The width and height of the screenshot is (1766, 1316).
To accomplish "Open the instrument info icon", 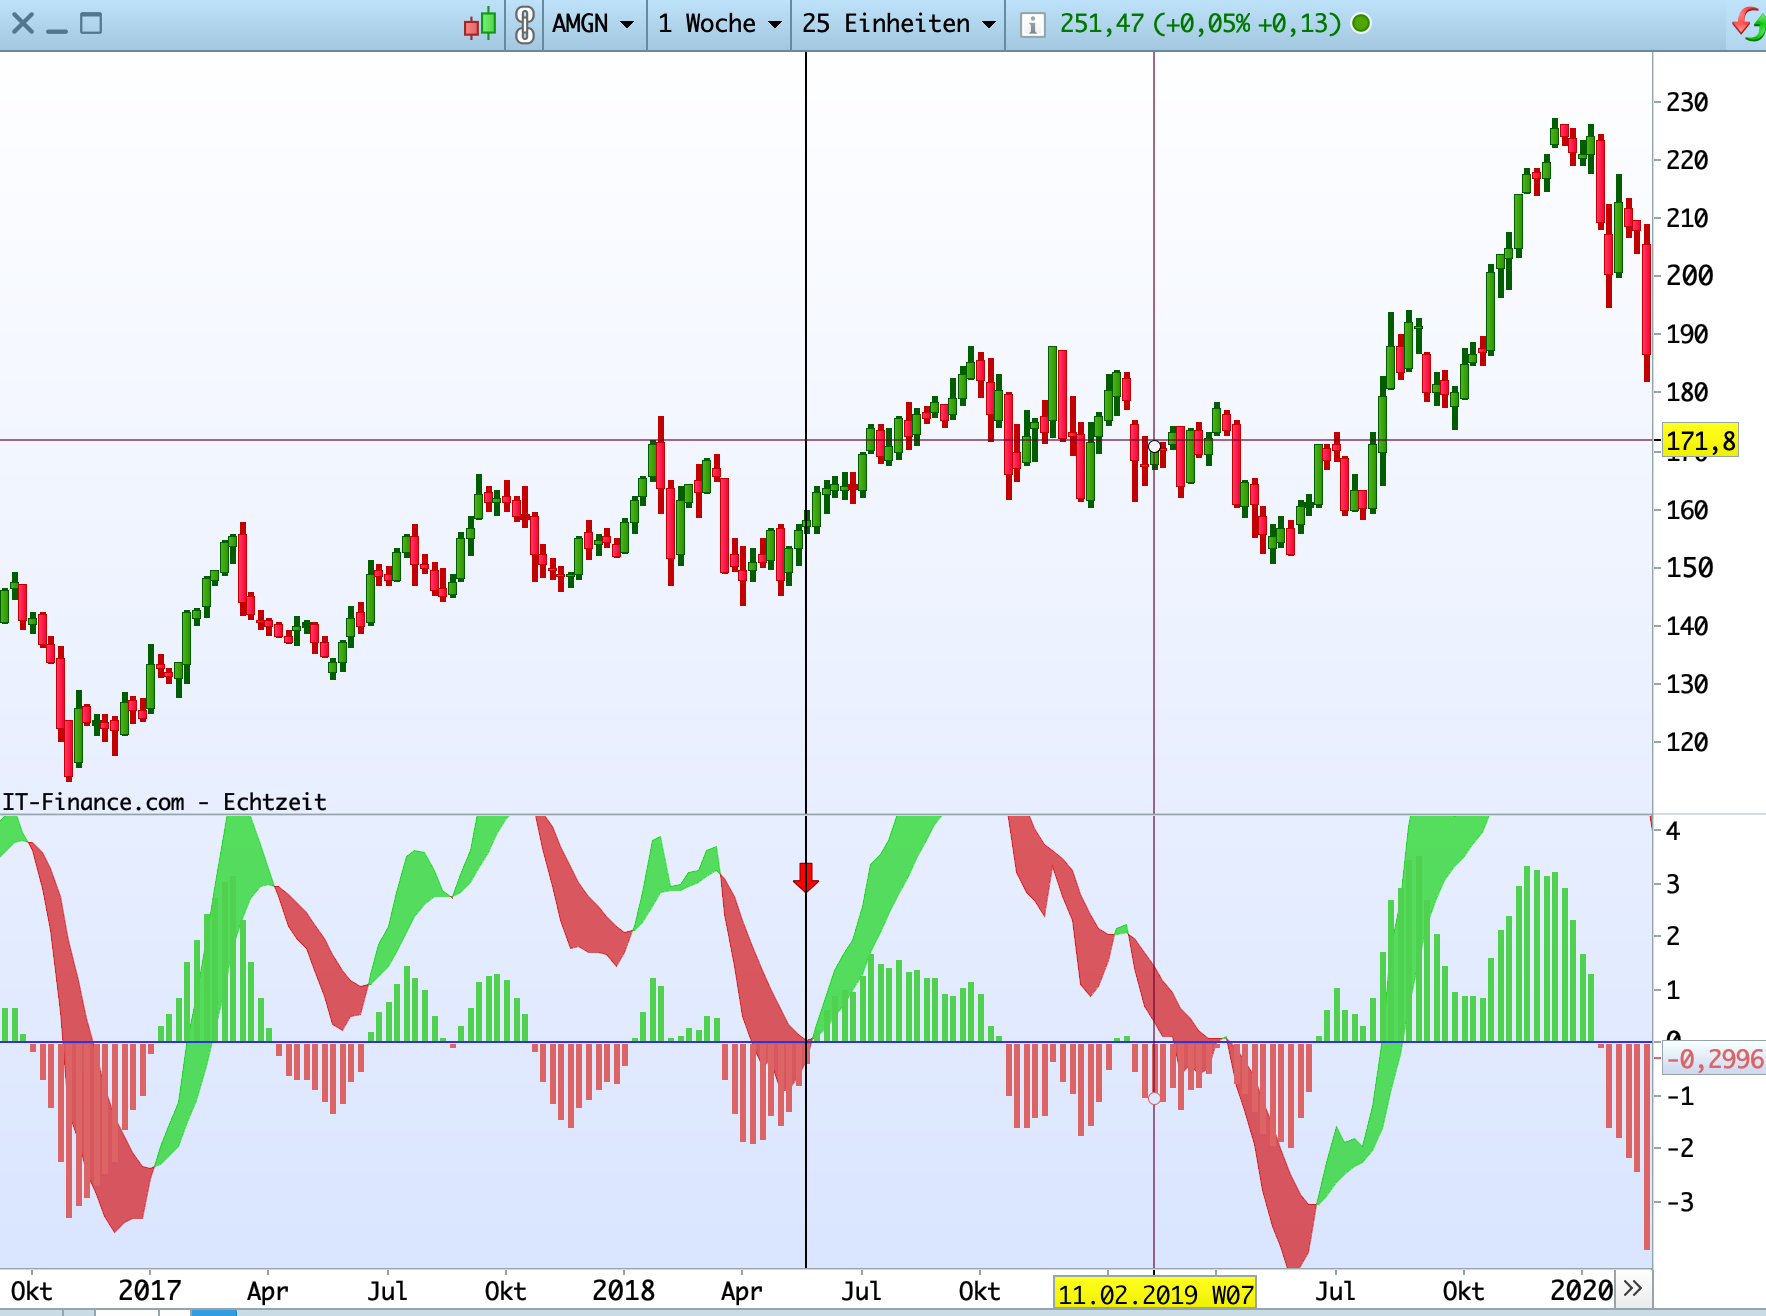I will tap(1032, 24).
